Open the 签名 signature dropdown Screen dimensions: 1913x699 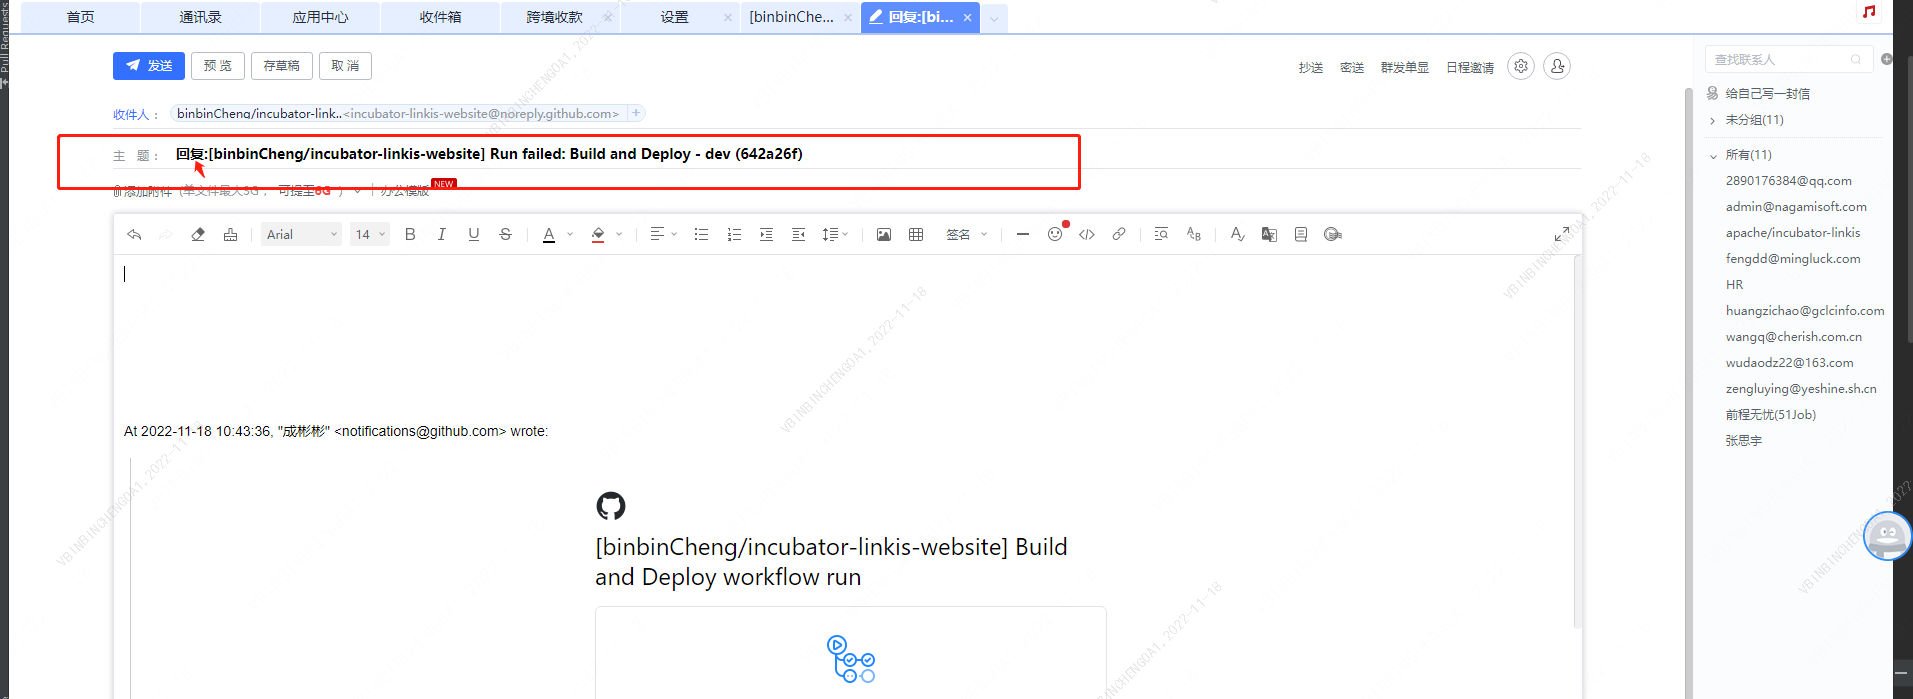(x=967, y=234)
